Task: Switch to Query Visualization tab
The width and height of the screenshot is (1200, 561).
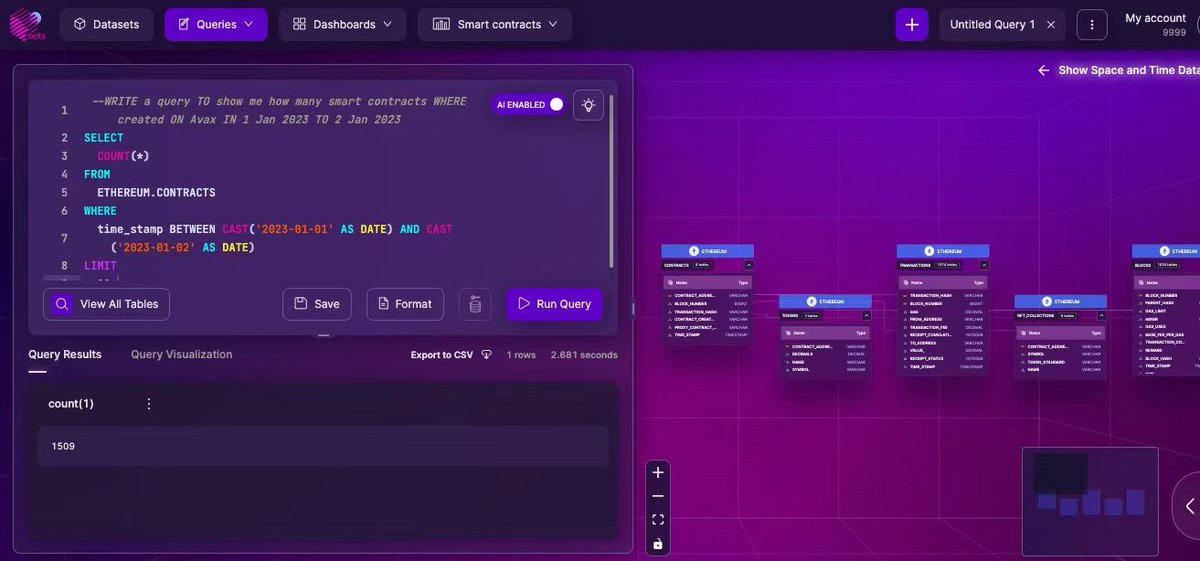Action: tap(181, 354)
